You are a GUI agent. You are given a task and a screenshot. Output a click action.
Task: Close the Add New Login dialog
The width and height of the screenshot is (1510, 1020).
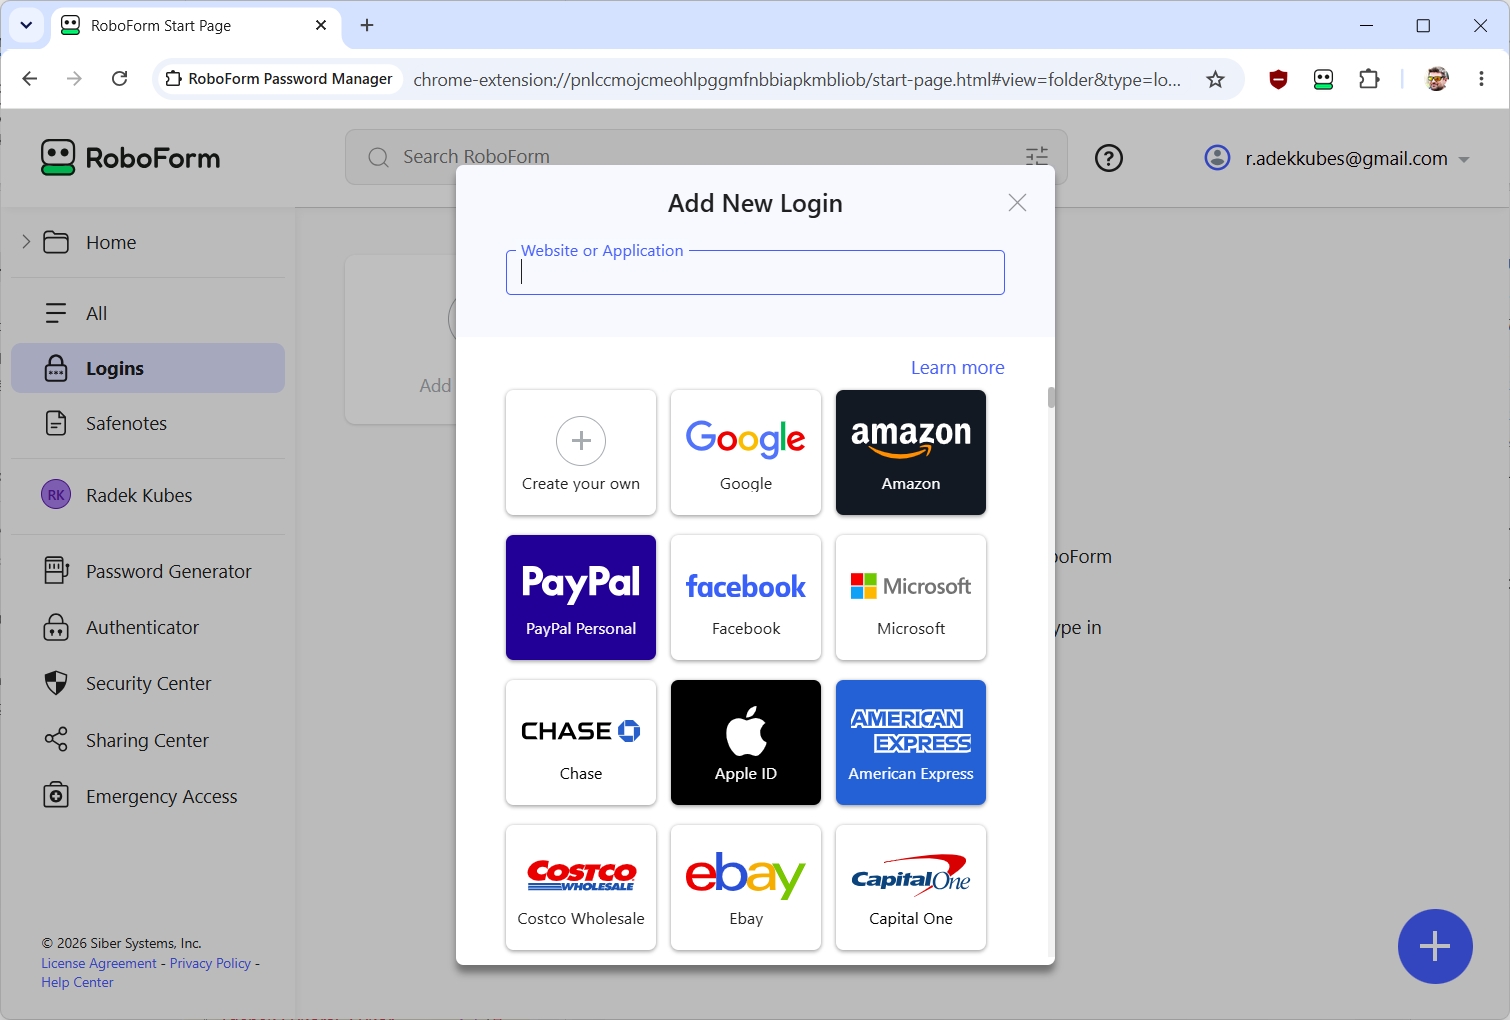coord(1017,203)
